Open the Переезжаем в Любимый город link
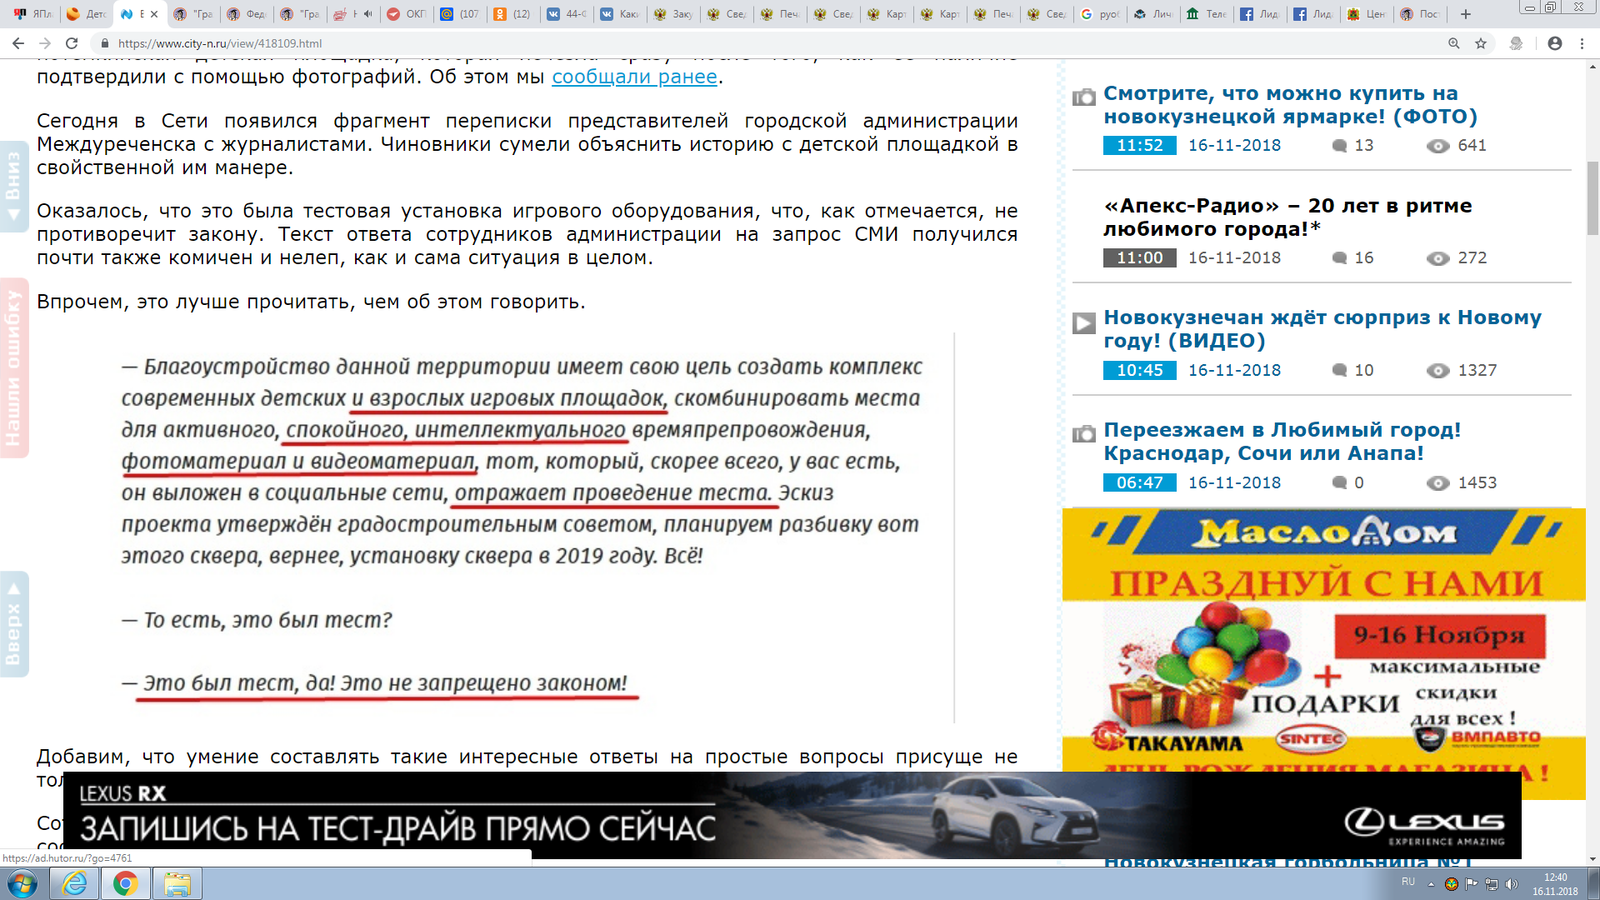The image size is (1600, 900). (1282, 441)
